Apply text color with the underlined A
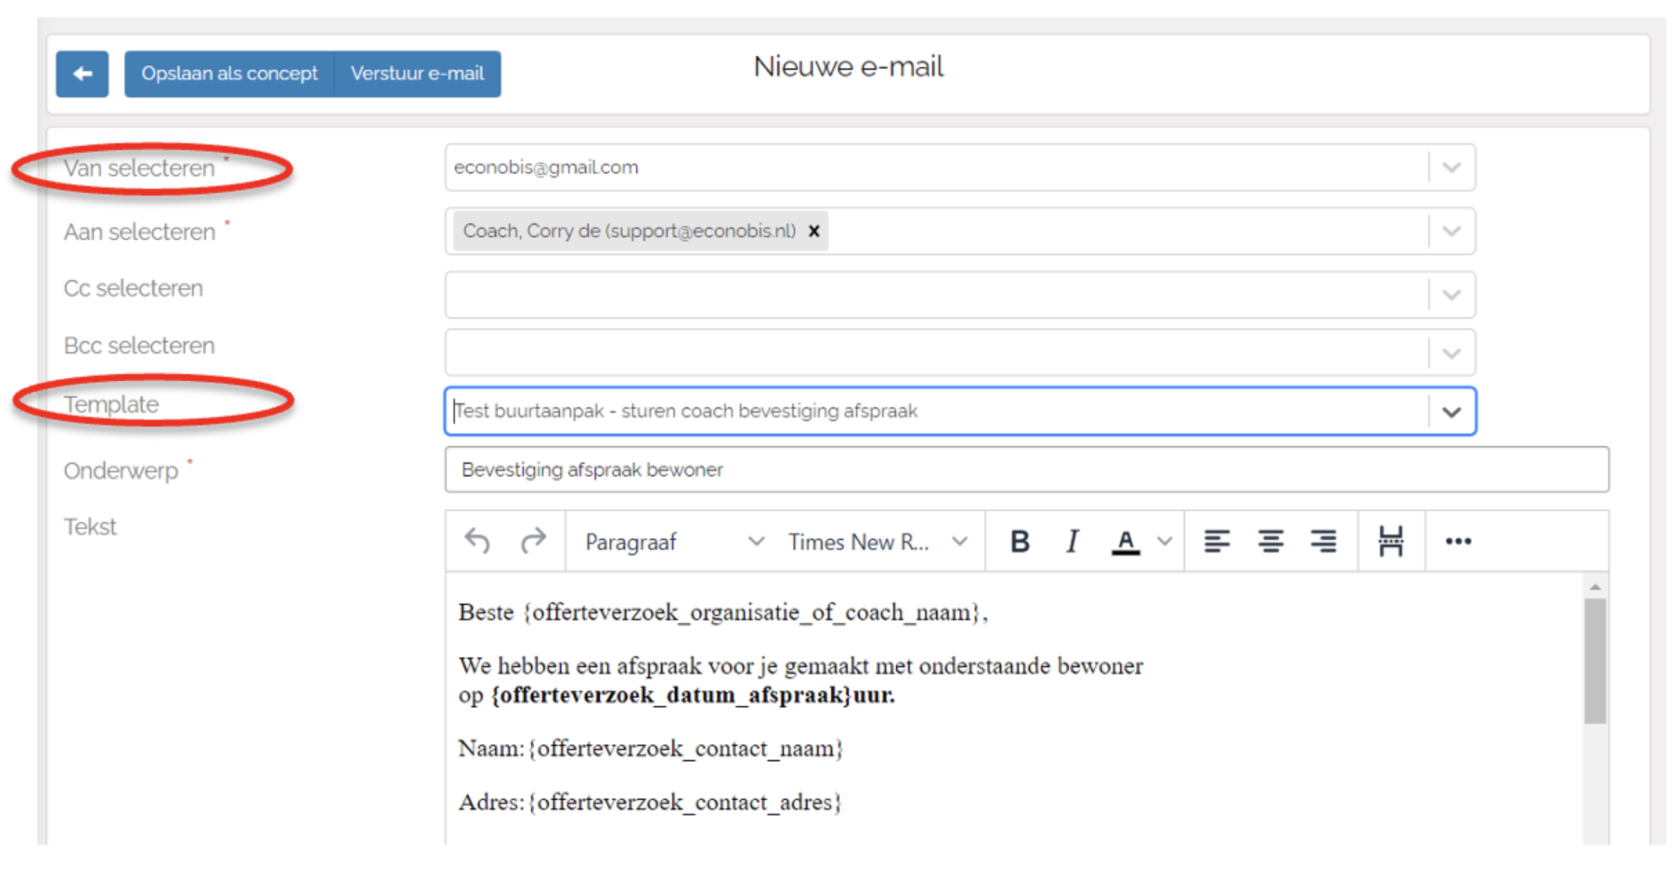 click(x=1125, y=541)
